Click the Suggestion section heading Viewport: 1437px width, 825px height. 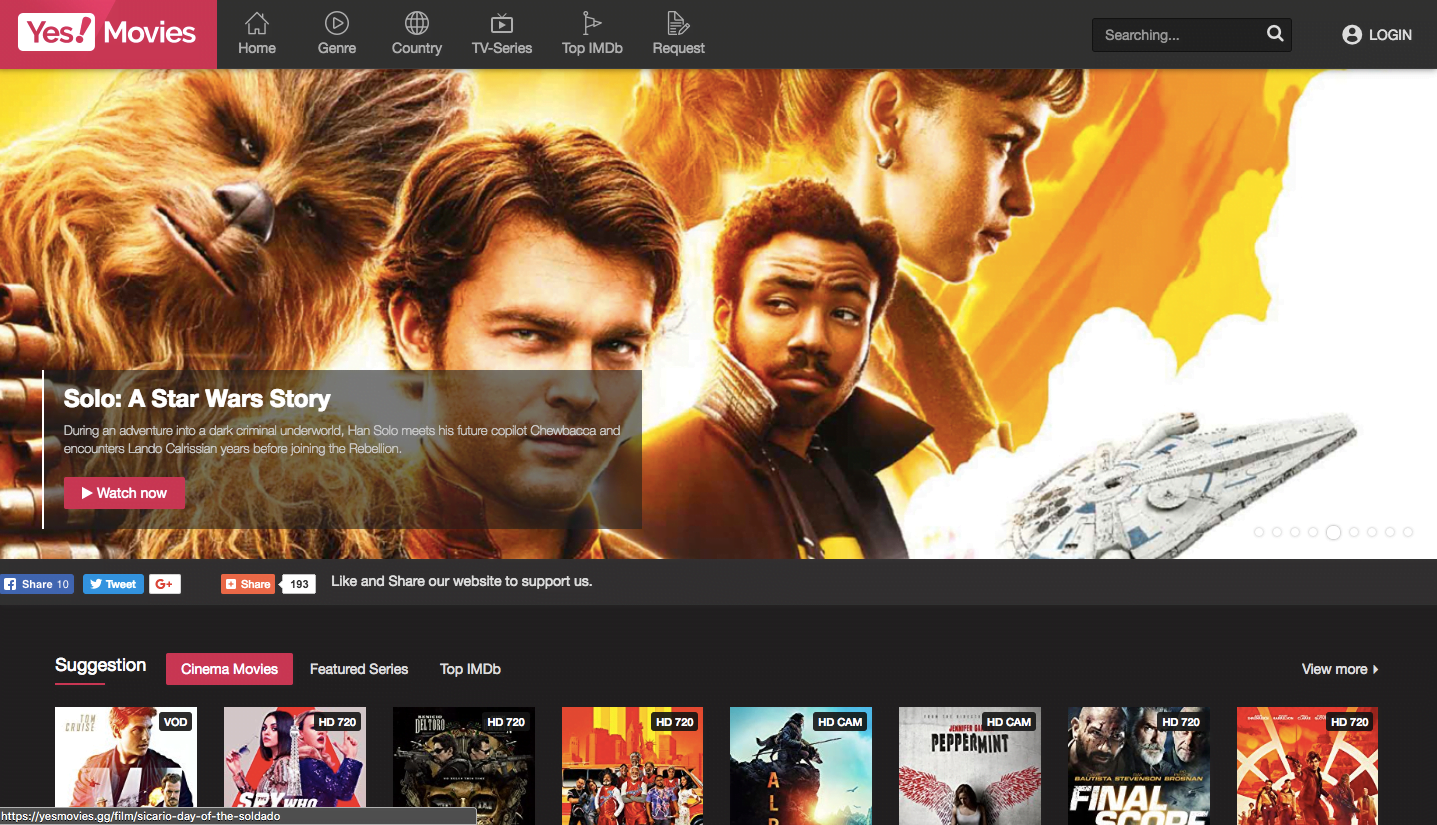[x=100, y=666]
